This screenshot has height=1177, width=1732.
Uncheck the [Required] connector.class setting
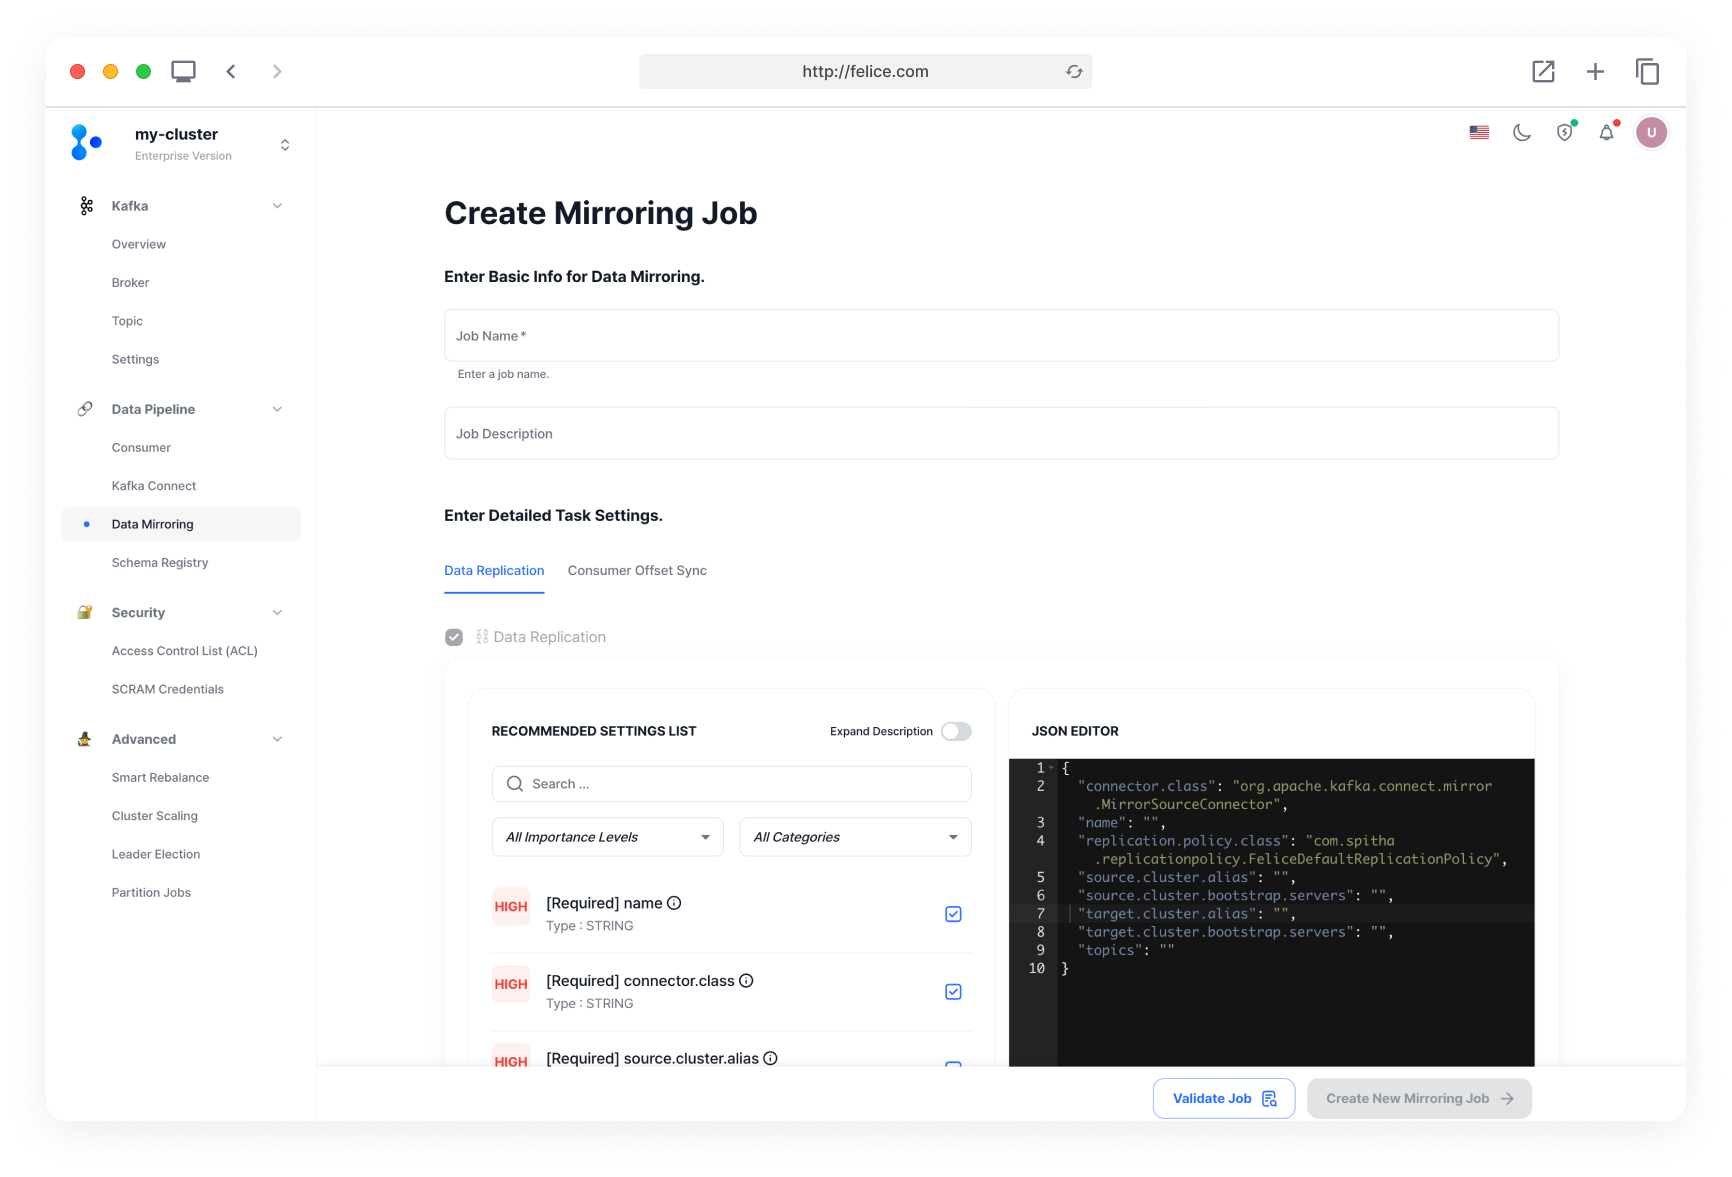[954, 992]
